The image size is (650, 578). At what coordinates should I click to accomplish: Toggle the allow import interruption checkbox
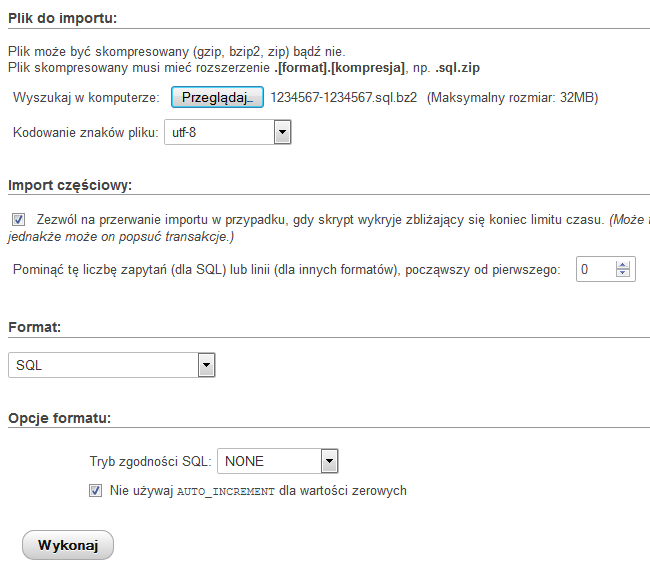click(18, 219)
